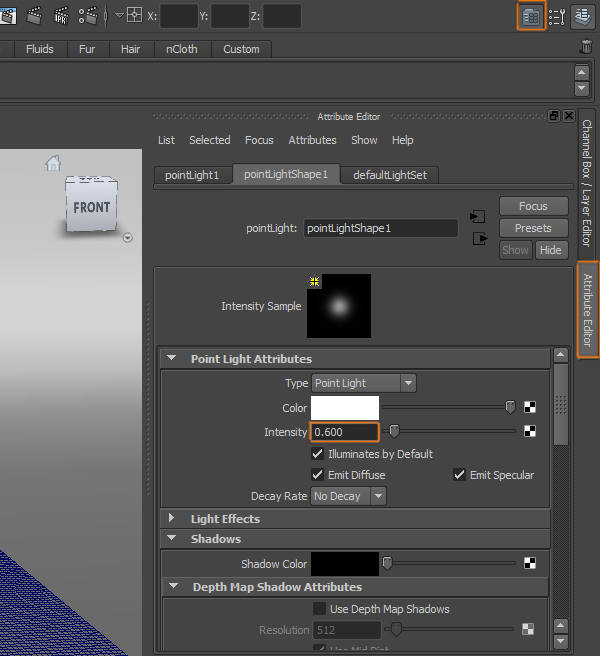Click the shelf trash can icon

click(x=585, y=48)
